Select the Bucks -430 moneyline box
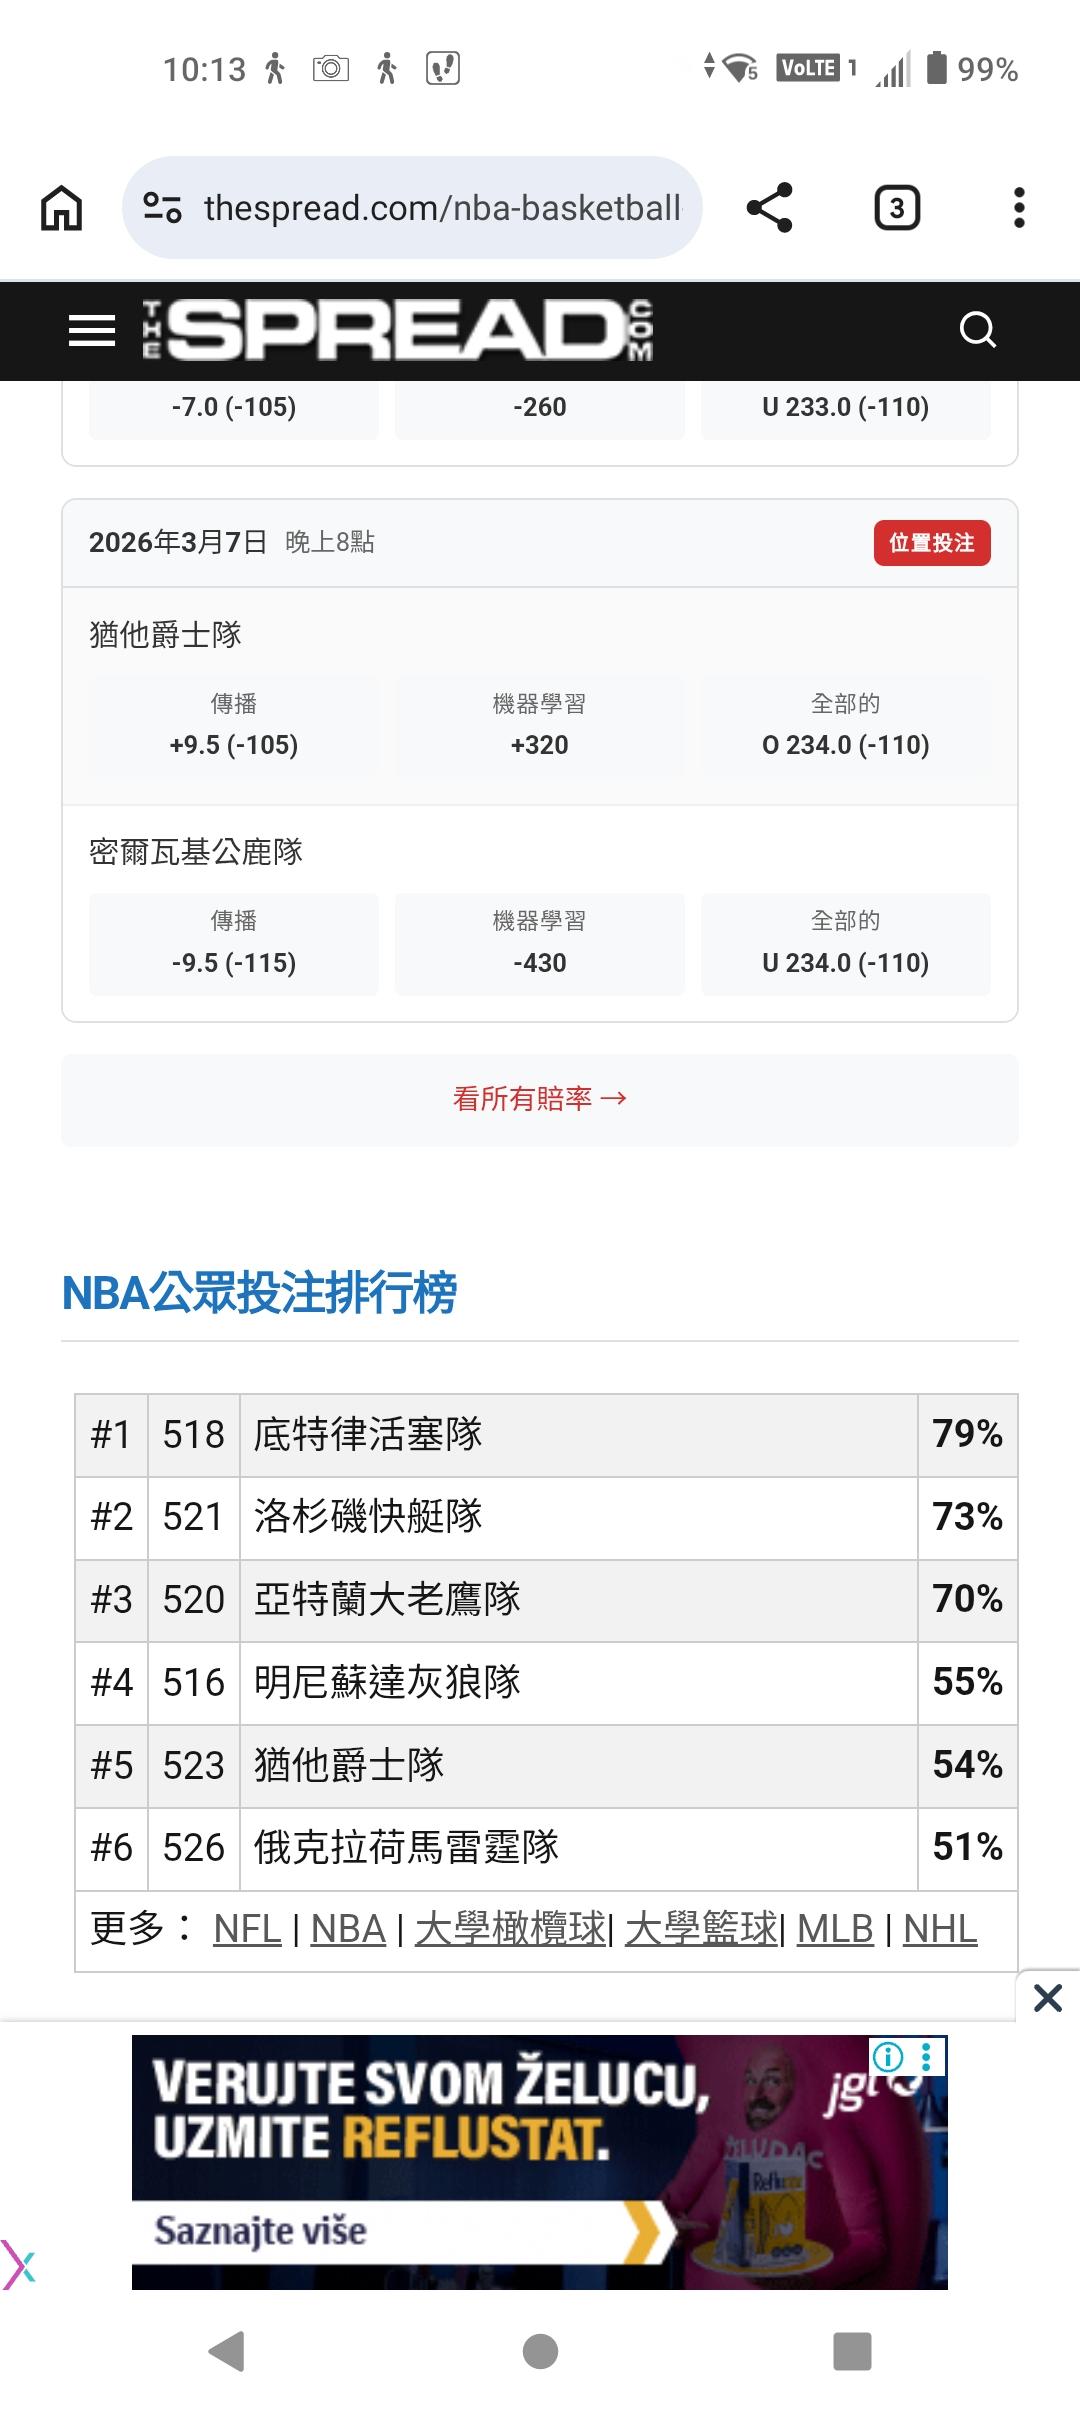This screenshot has height=2412, width=1080. pyautogui.click(x=540, y=945)
